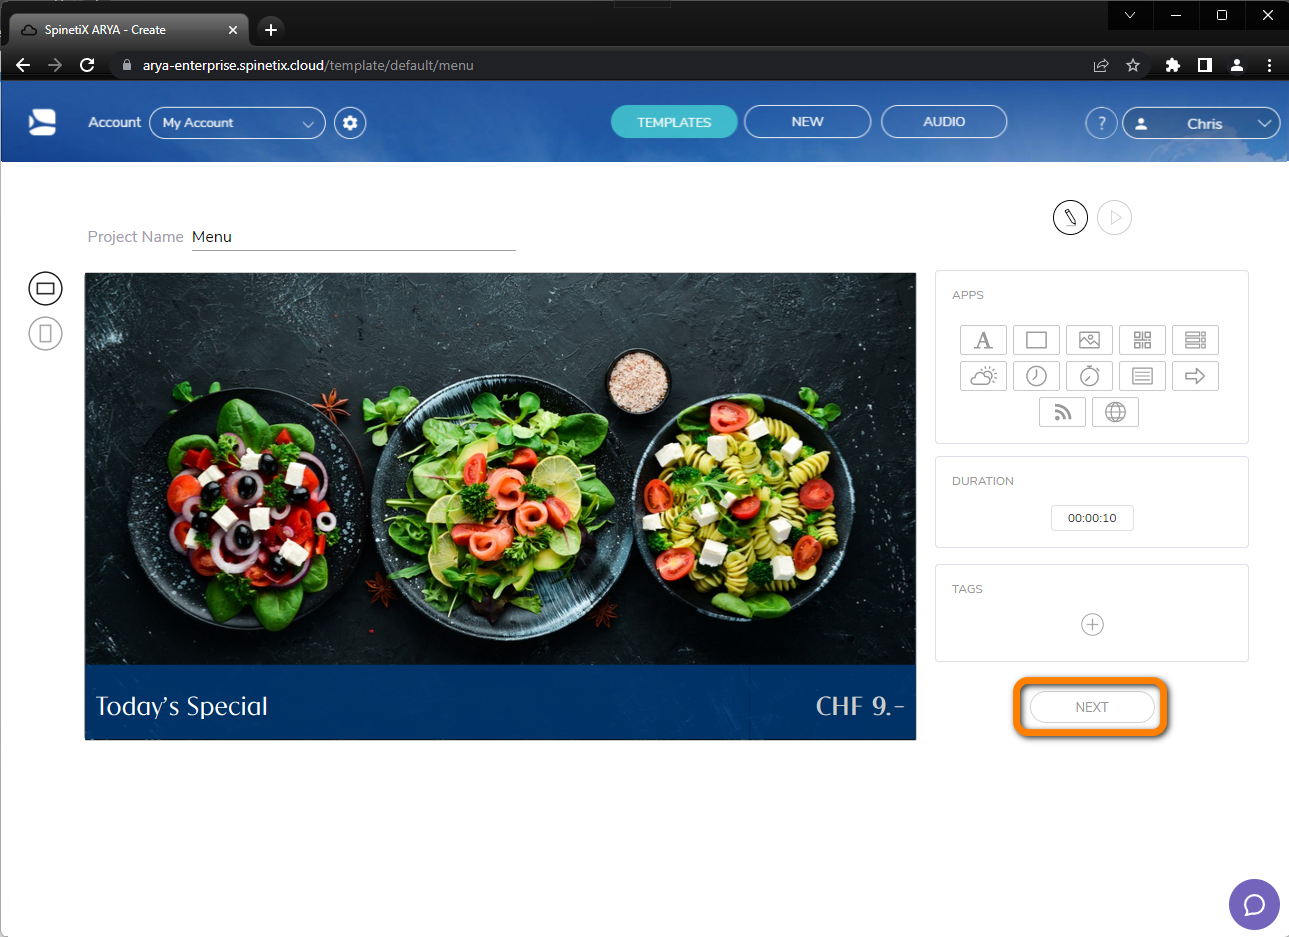Screen dimensions: 1289x937
Task: Insert the Web page app
Action: point(1115,411)
